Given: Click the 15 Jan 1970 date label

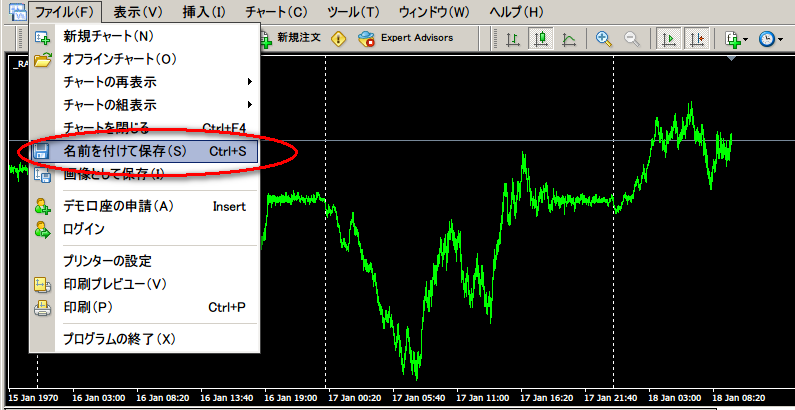Looking at the screenshot, I should (33, 397).
